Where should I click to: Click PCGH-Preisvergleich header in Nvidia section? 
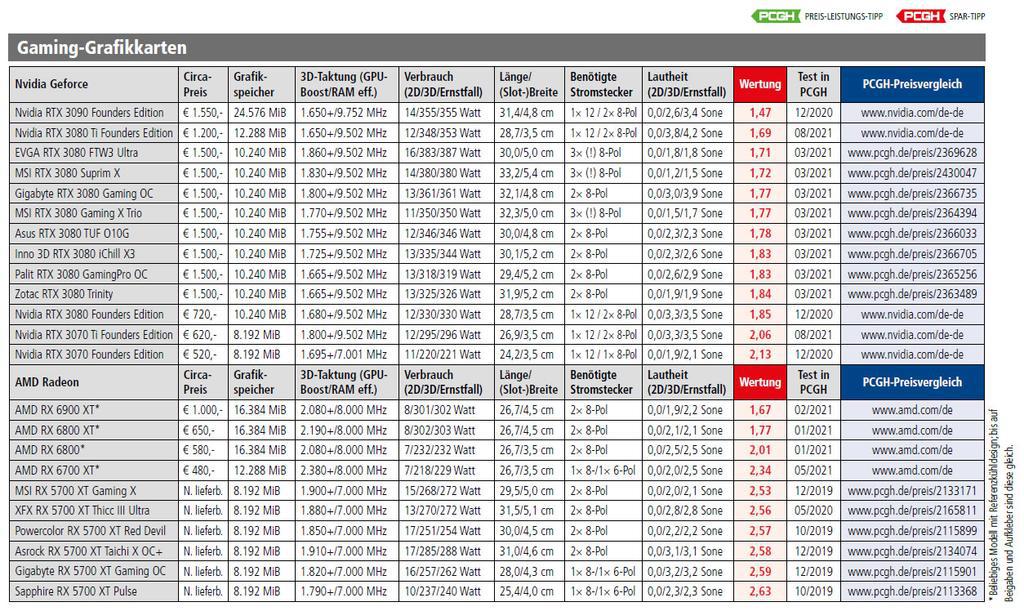tap(912, 84)
